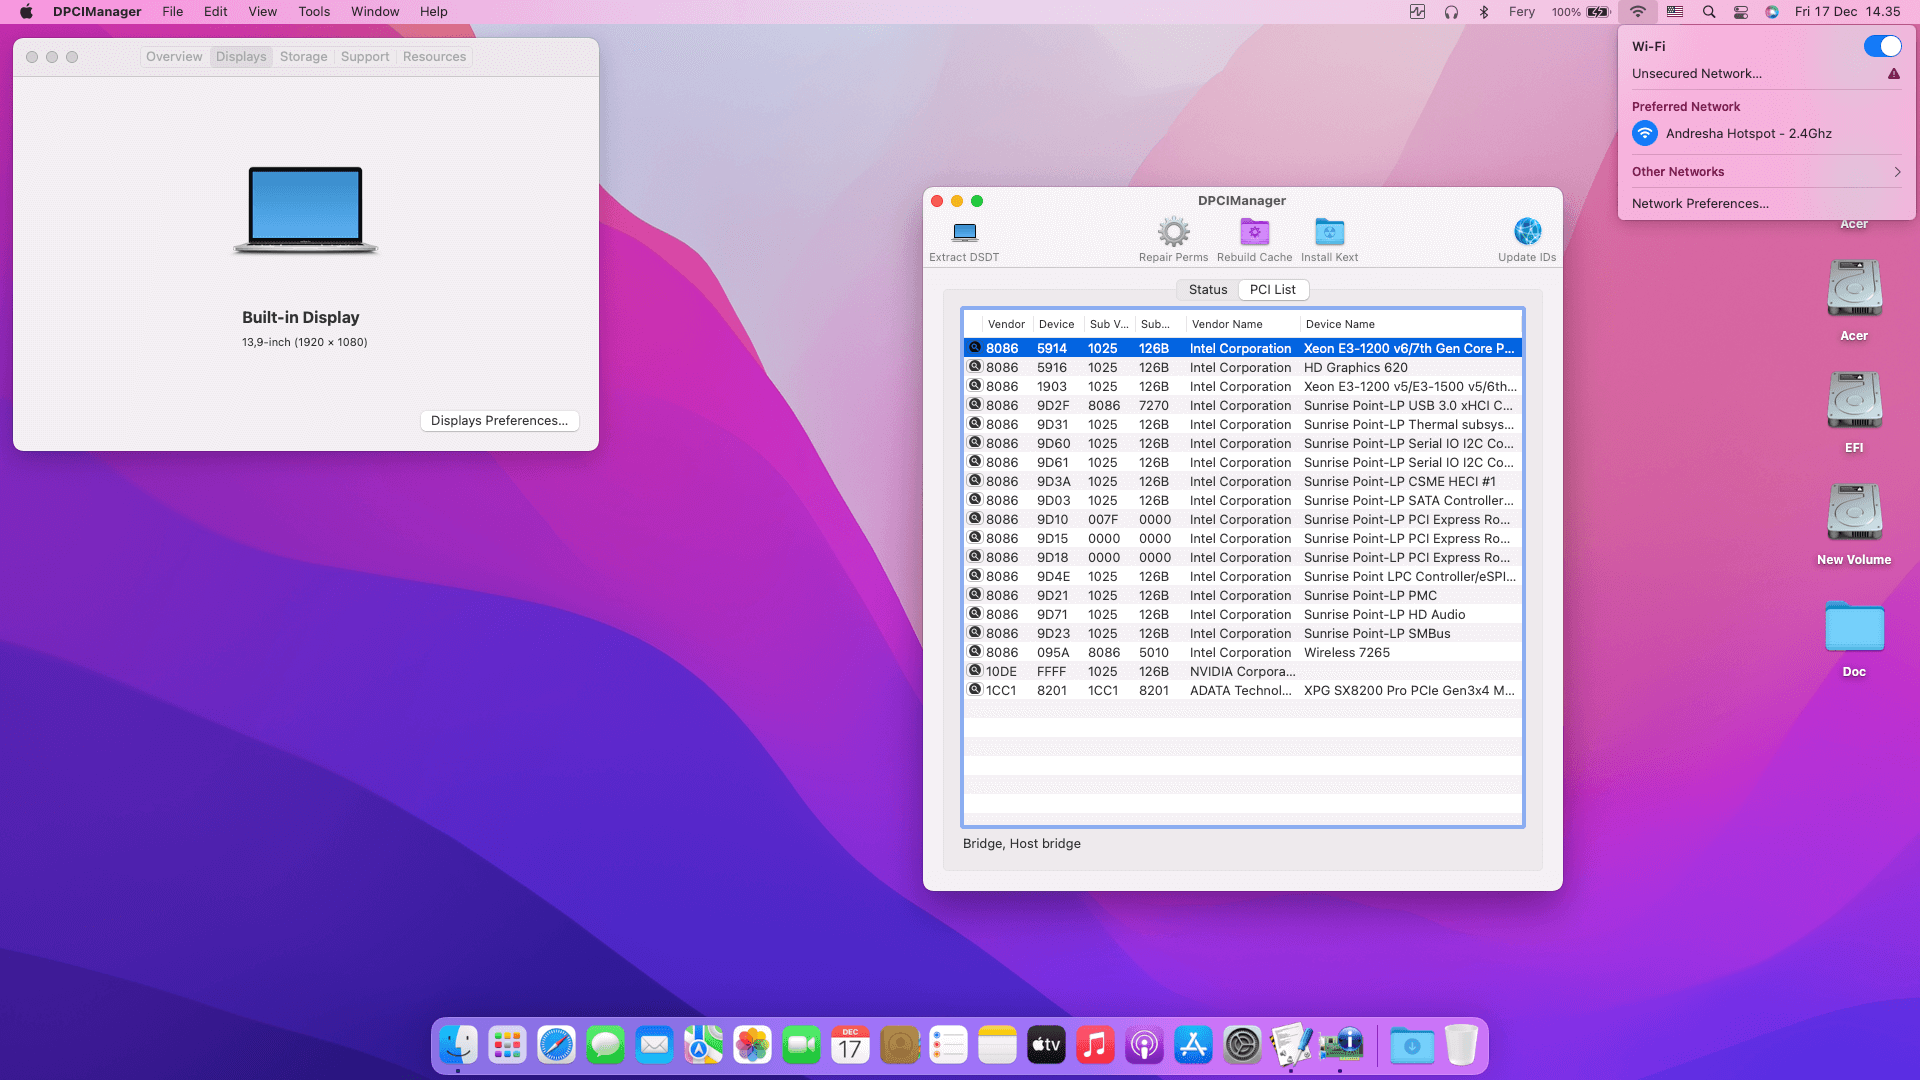Click the Update IDs globe icon
The height and width of the screenshot is (1080, 1920).
click(x=1527, y=232)
